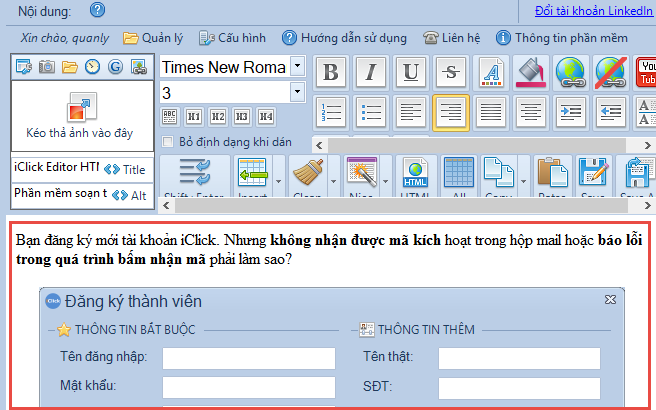The image size is (656, 410).
Task: Enable 'Bỏ định dạng khi dán' checkbox
Action: click(168, 142)
